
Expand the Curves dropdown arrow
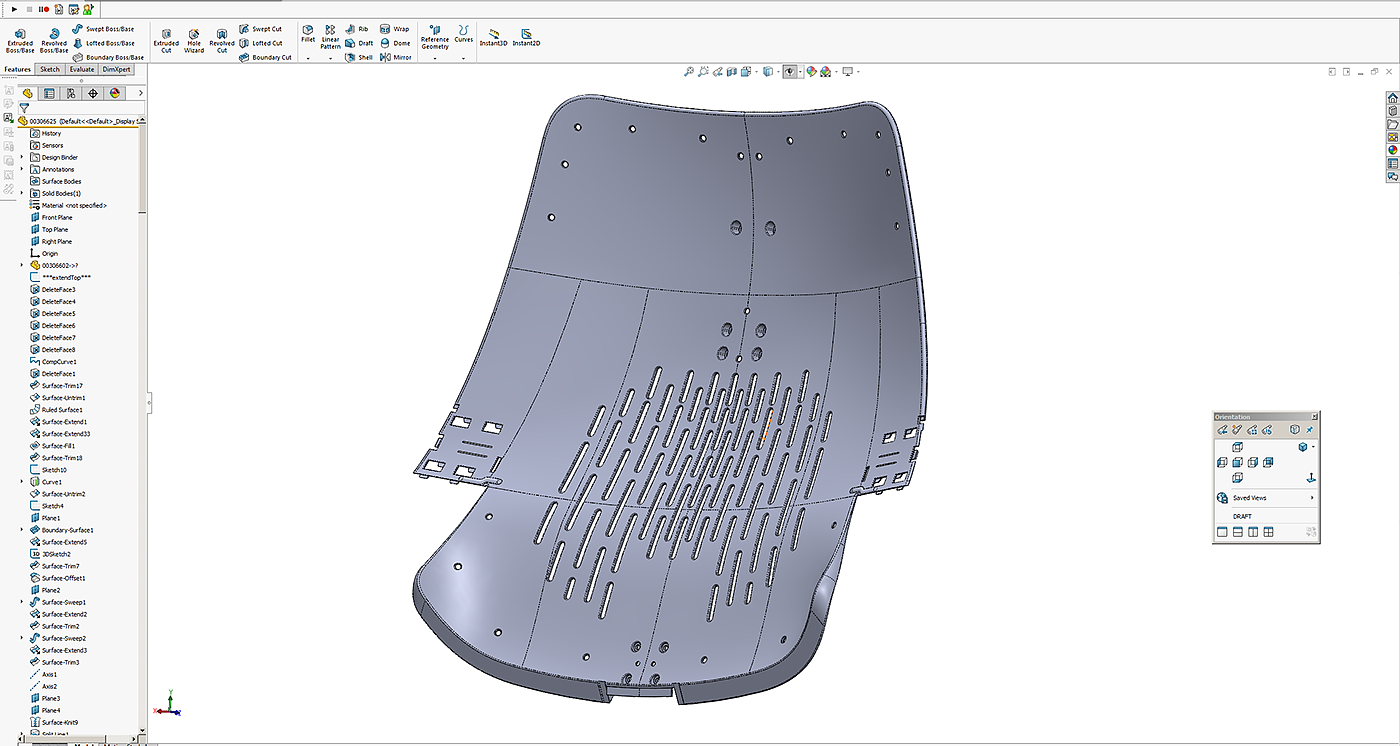pyautogui.click(x=464, y=59)
